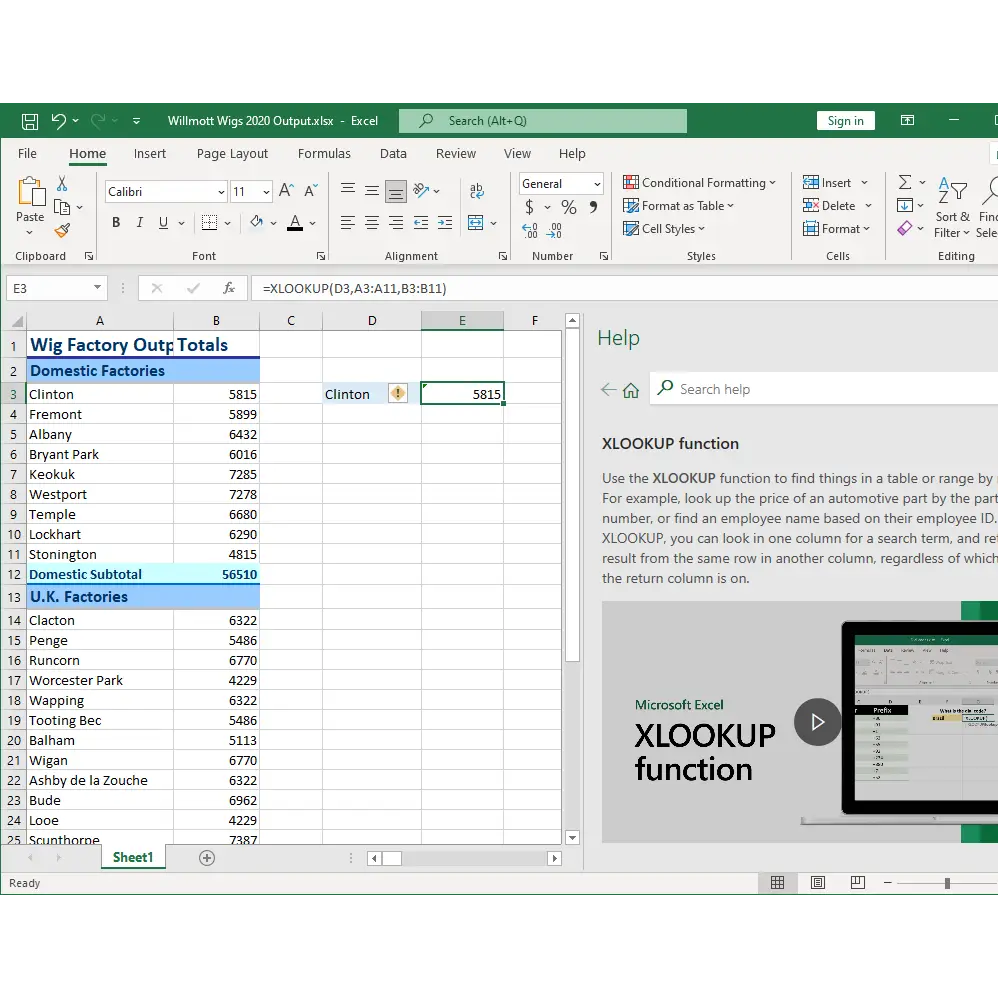Switch to the Formulas ribbon tab

(324, 153)
